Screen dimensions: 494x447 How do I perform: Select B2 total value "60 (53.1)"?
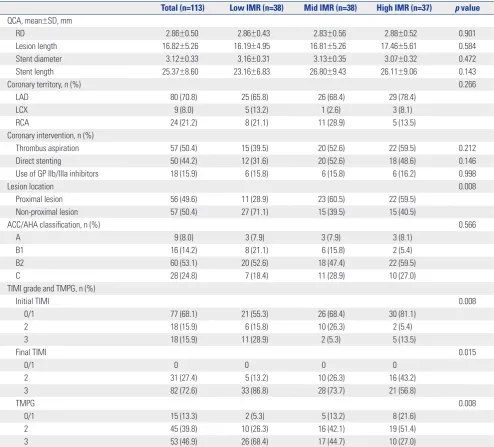(184, 263)
